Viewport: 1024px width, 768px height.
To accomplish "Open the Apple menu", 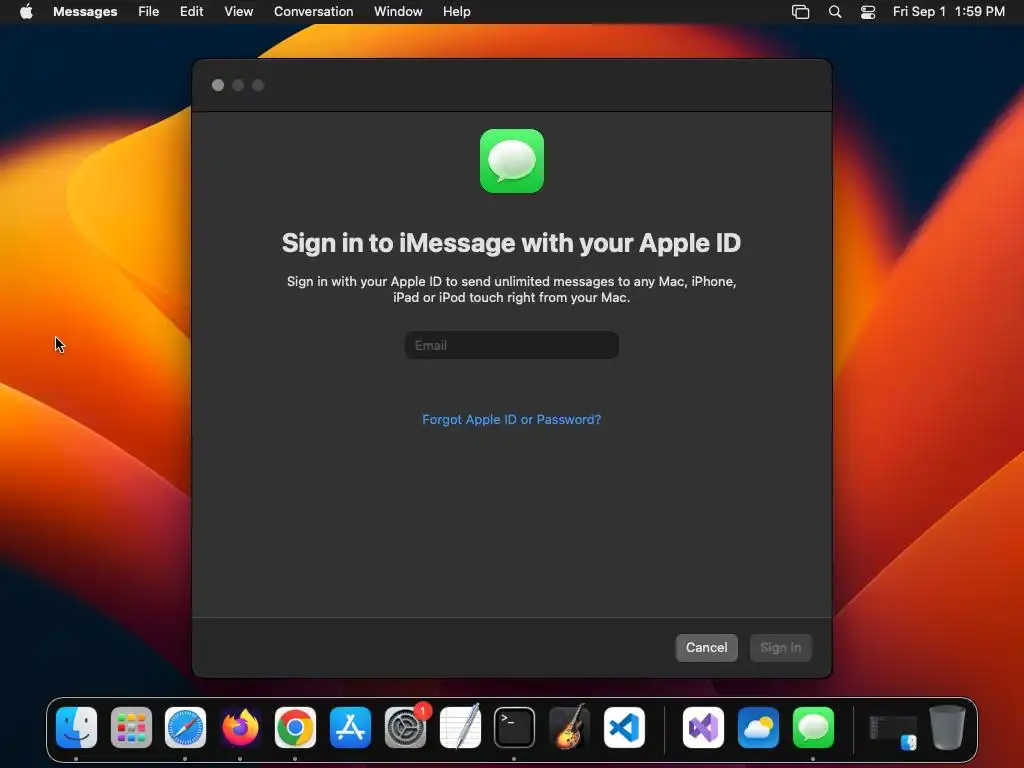I will point(26,12).
